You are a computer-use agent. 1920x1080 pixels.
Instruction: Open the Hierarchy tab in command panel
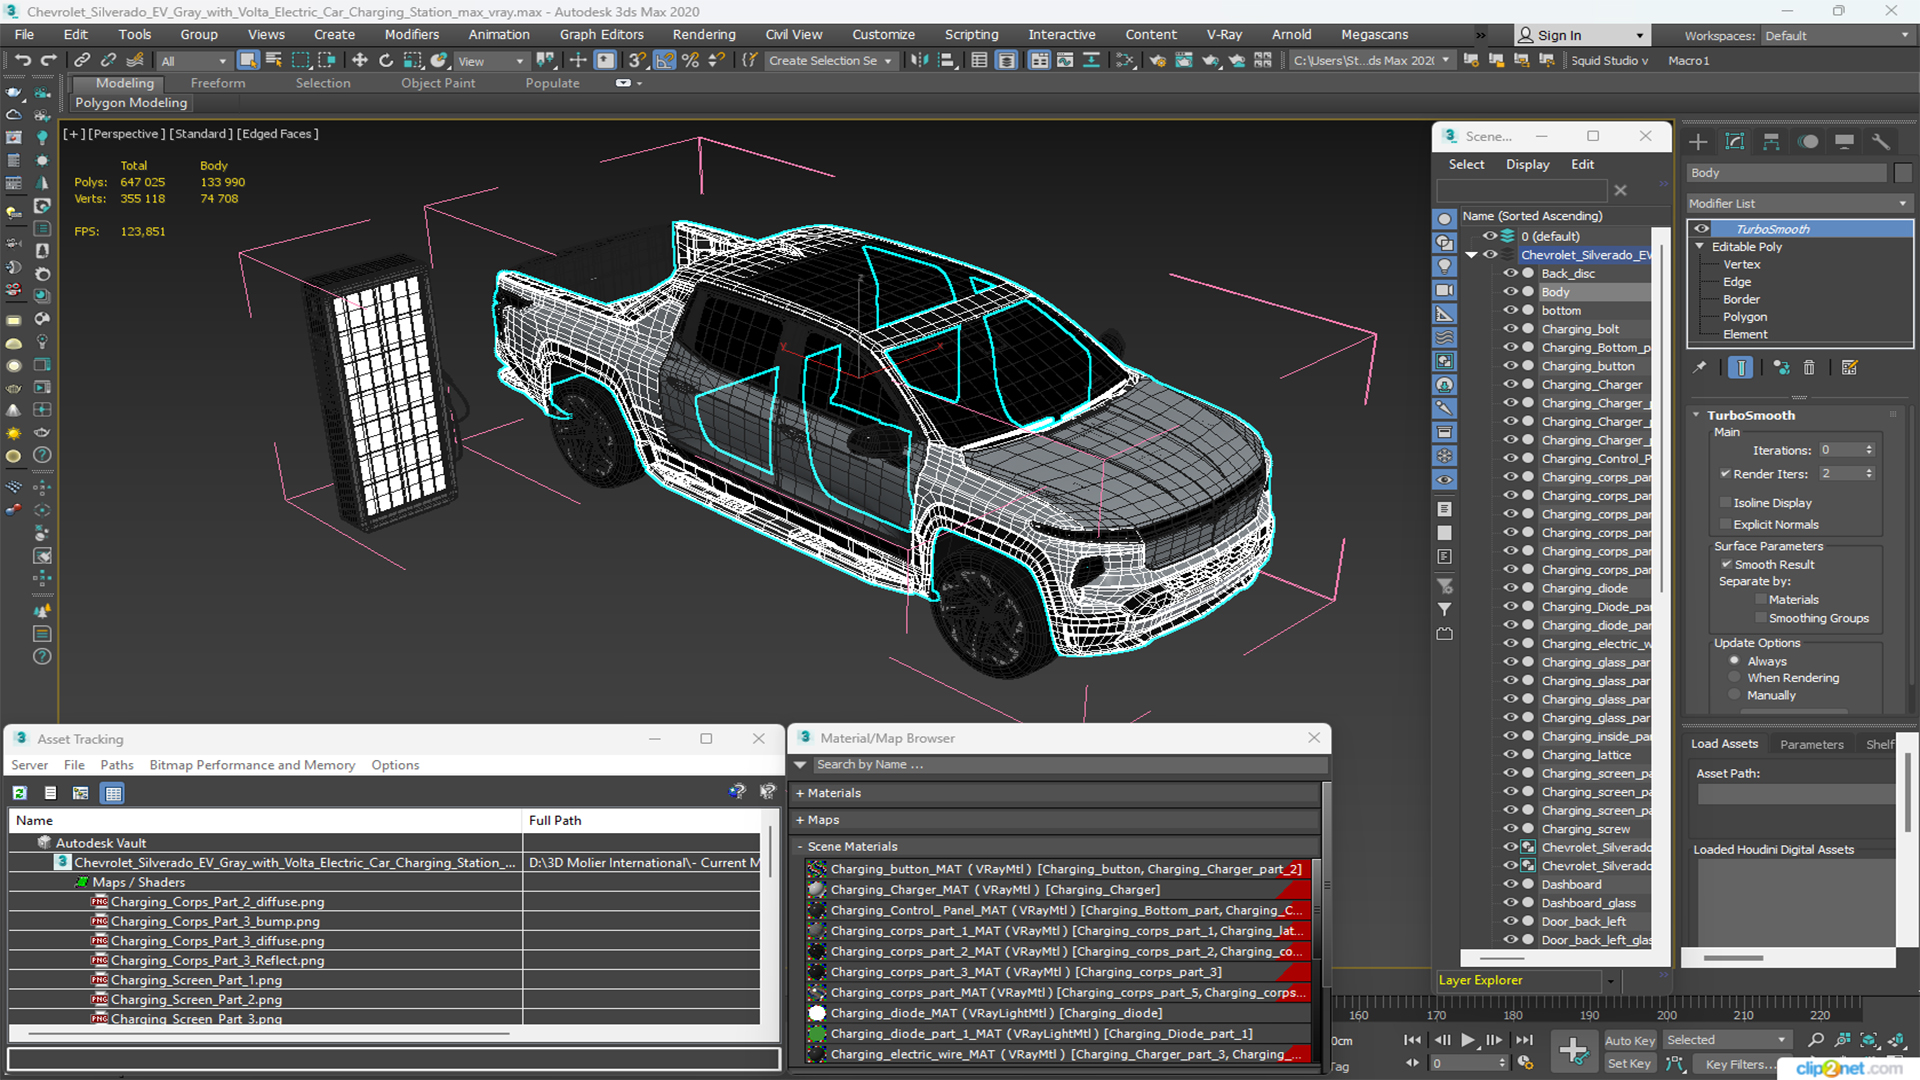[1771, 142]
